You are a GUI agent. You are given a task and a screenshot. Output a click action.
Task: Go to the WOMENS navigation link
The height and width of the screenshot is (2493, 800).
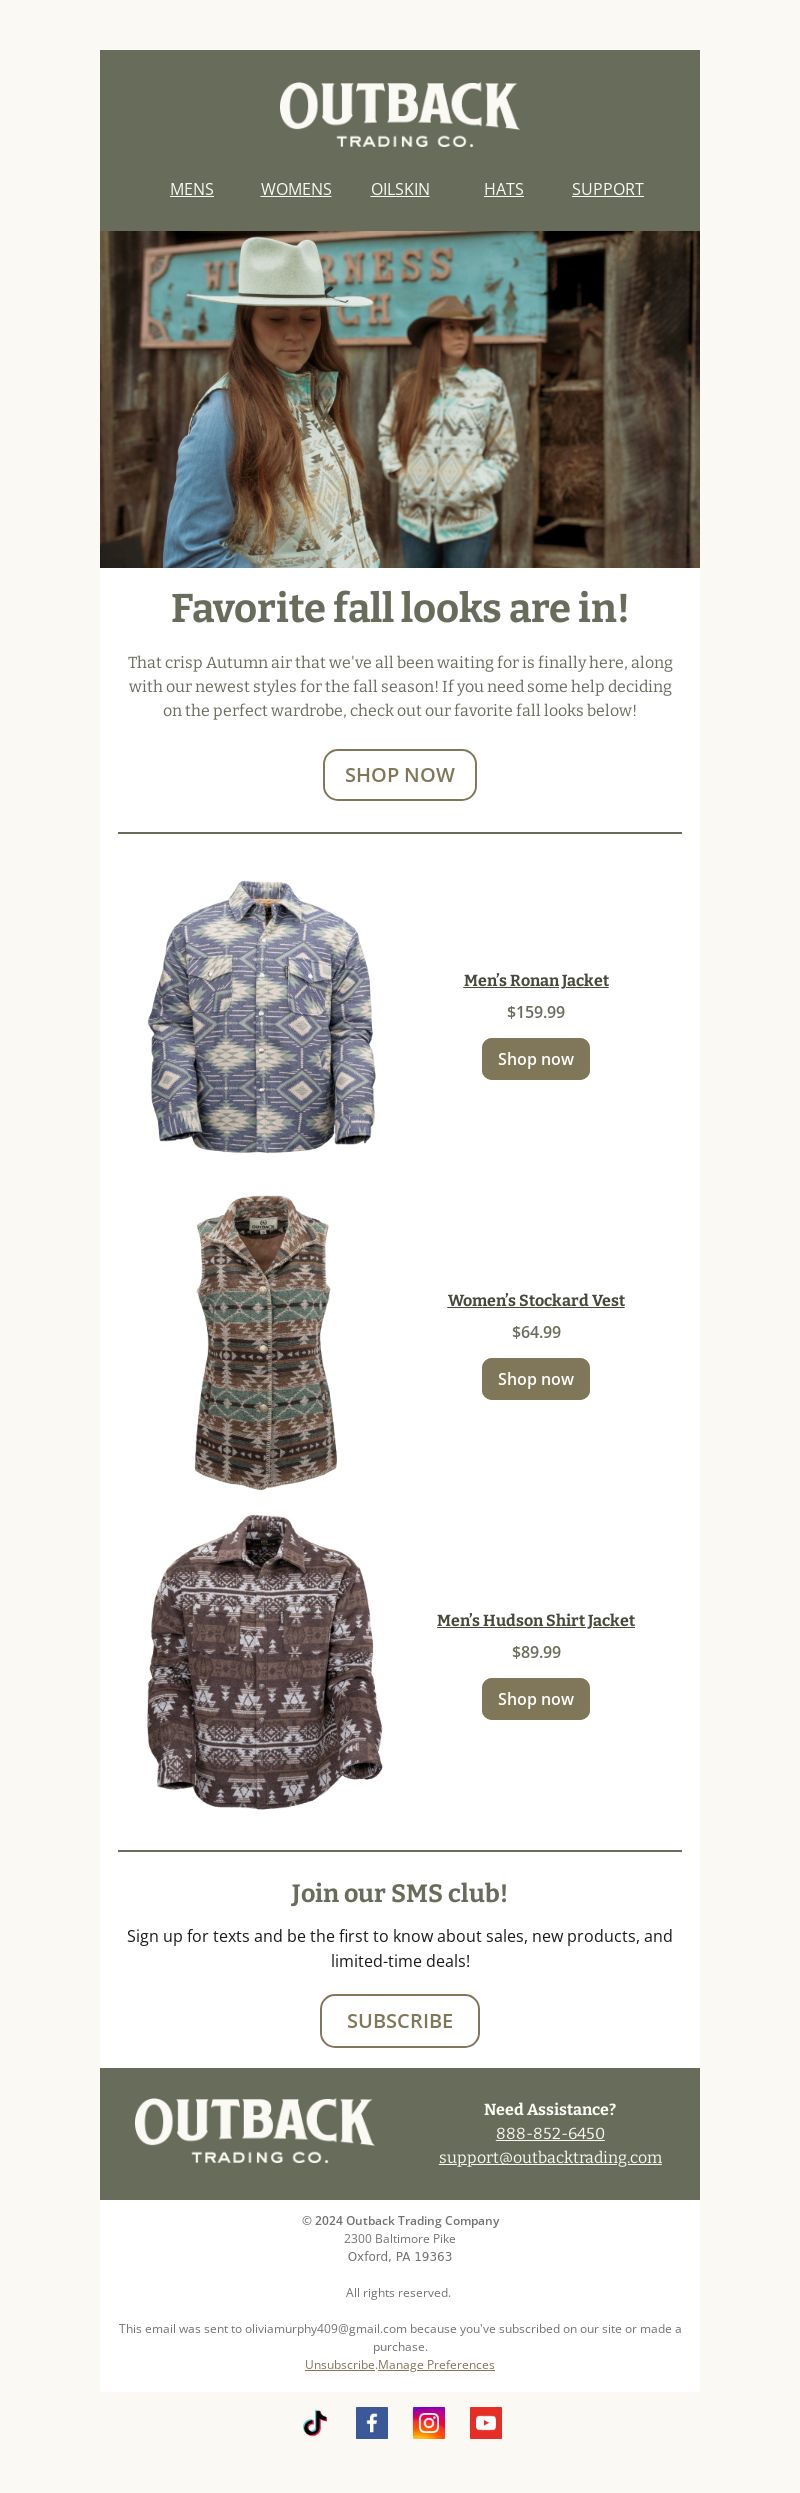click(x=296, y=189)
